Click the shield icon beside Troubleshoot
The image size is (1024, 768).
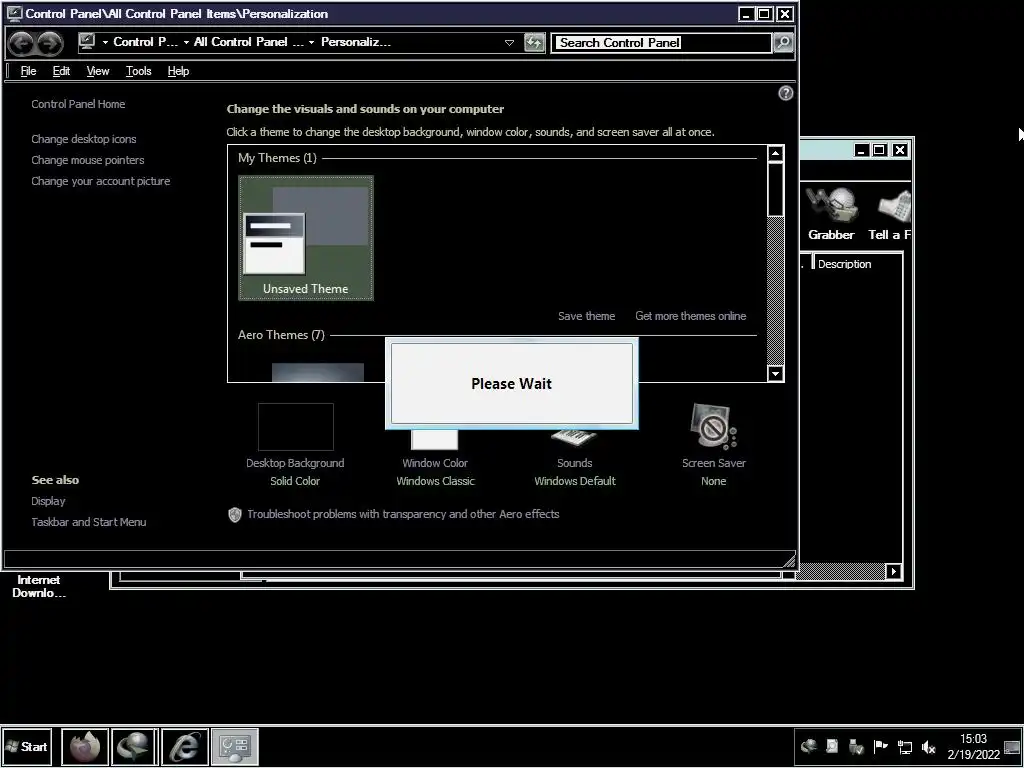235,515
